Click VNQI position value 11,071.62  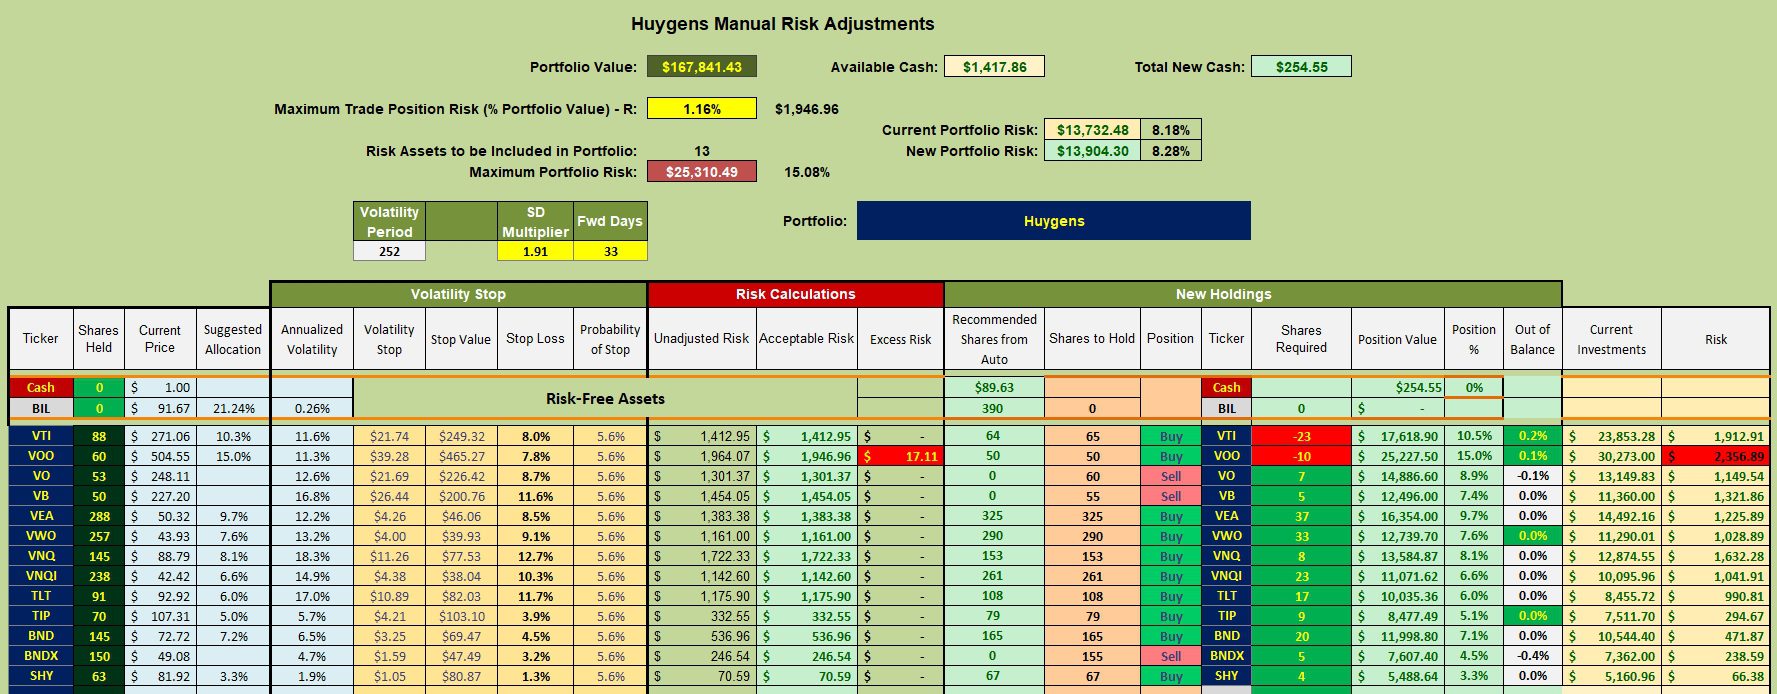(1397, 576)
